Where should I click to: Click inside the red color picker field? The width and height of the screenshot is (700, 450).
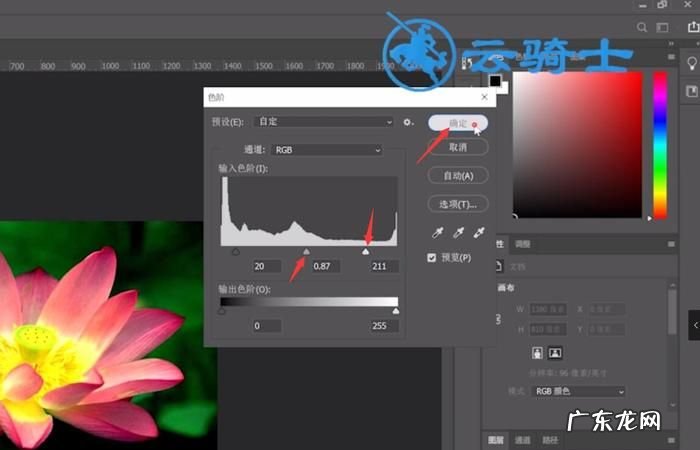(577, 145)
